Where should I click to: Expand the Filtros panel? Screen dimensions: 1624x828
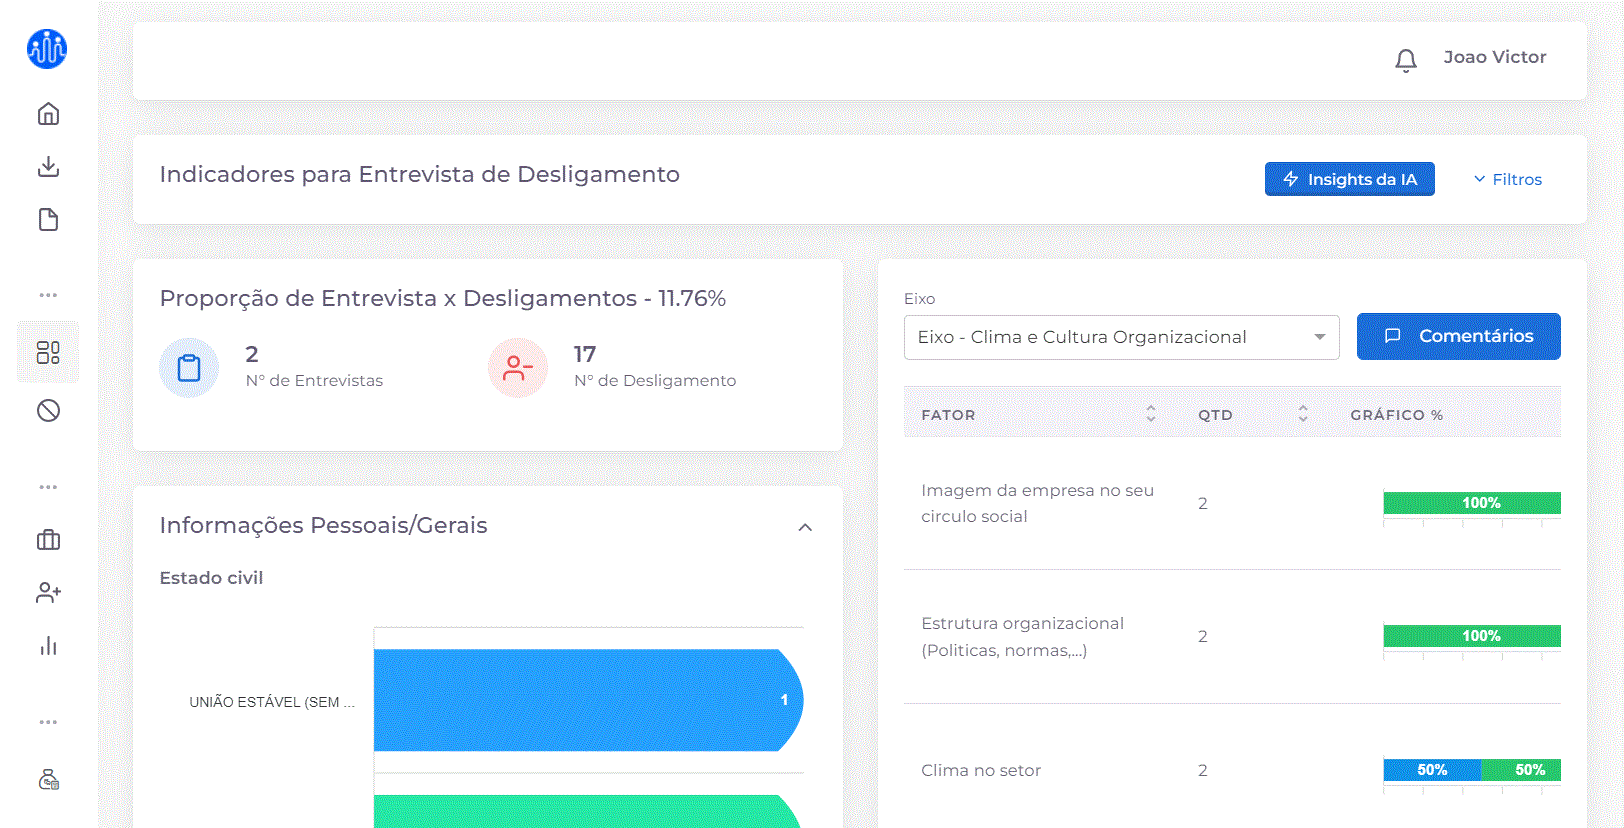point(1507,179)
